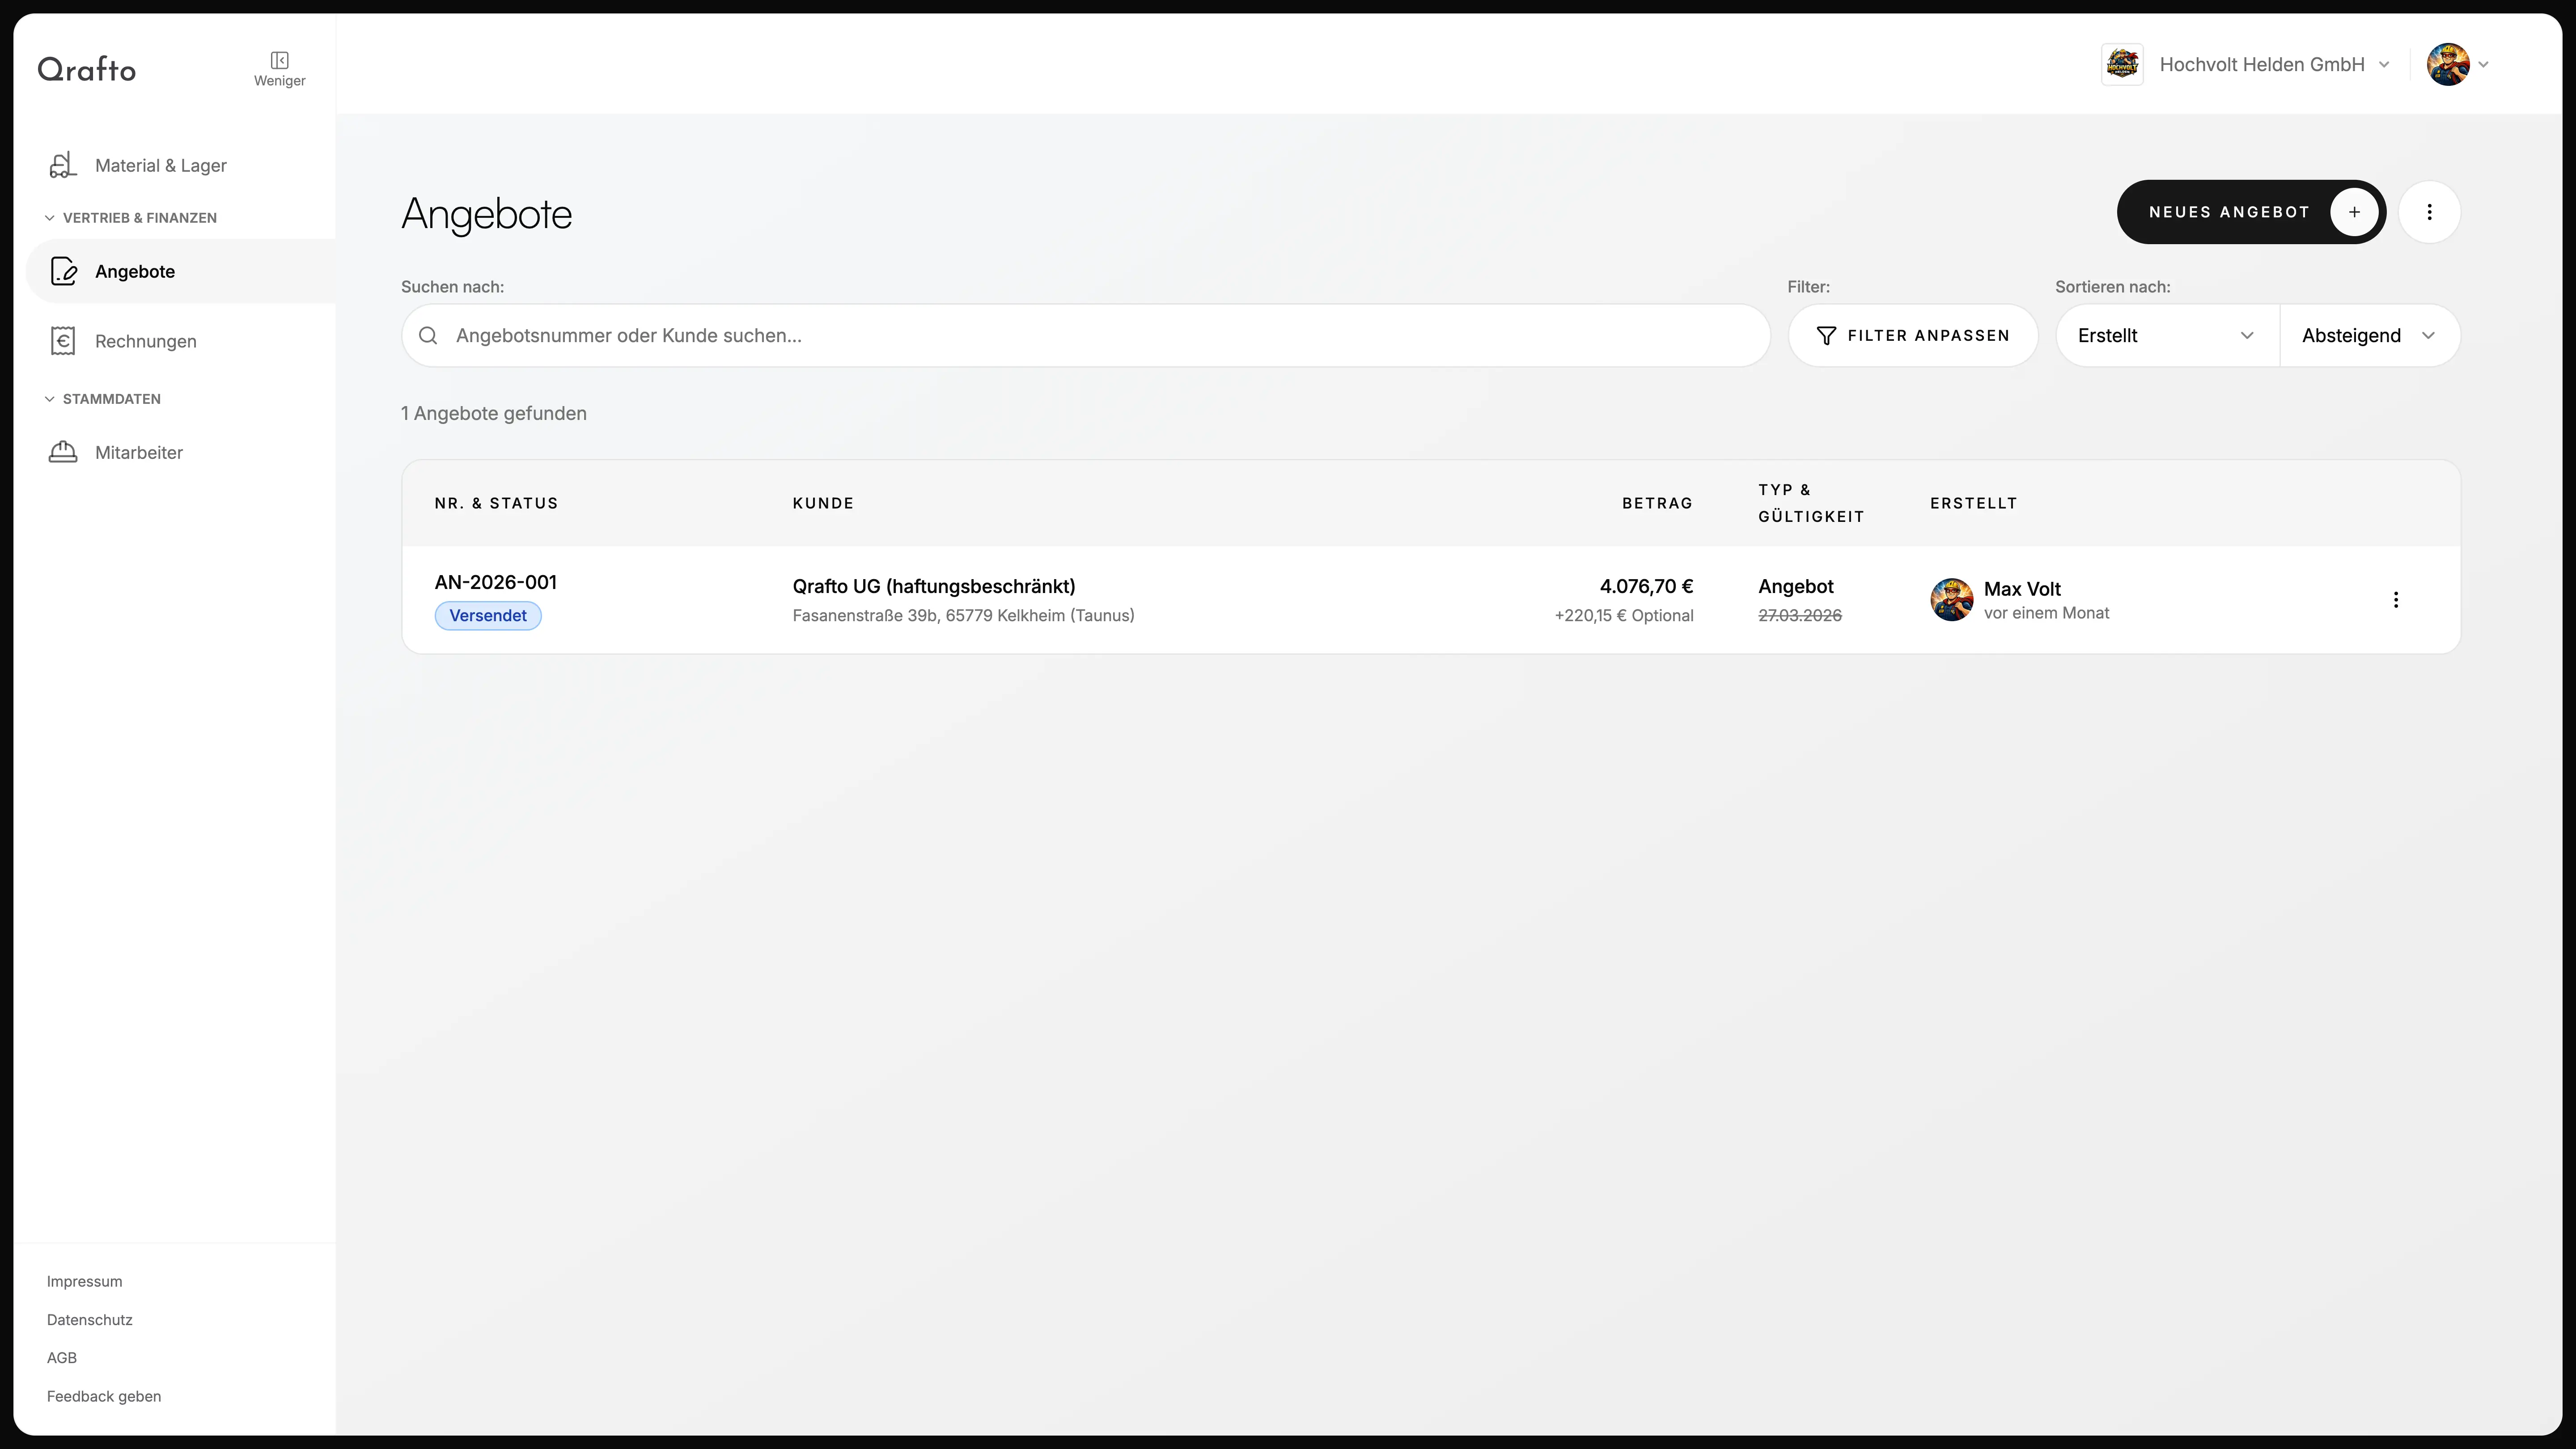Screen dimensions: 2576x1449
Task: Click the Hochvolt Helden company logo
Action: 2122,65
